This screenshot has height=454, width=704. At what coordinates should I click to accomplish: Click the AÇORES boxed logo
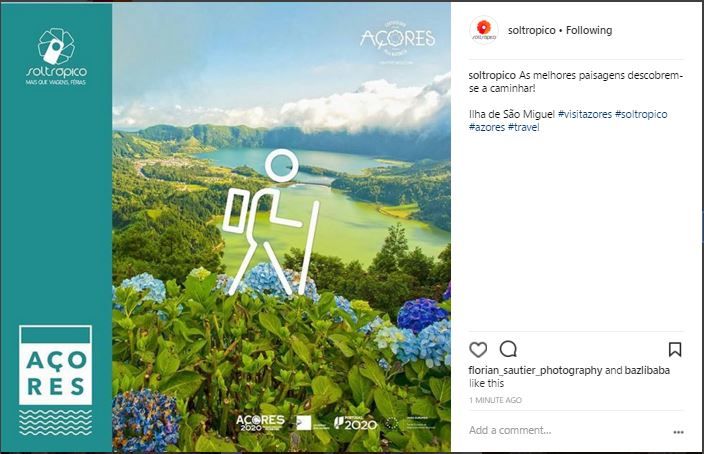point(56,365)
